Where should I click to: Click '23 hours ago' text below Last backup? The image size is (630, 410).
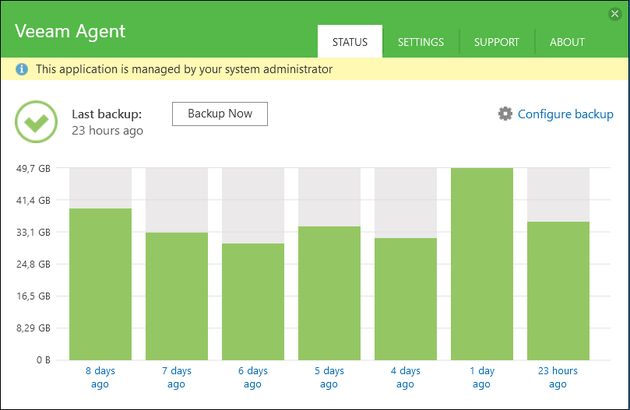click(x=107, y=131)
